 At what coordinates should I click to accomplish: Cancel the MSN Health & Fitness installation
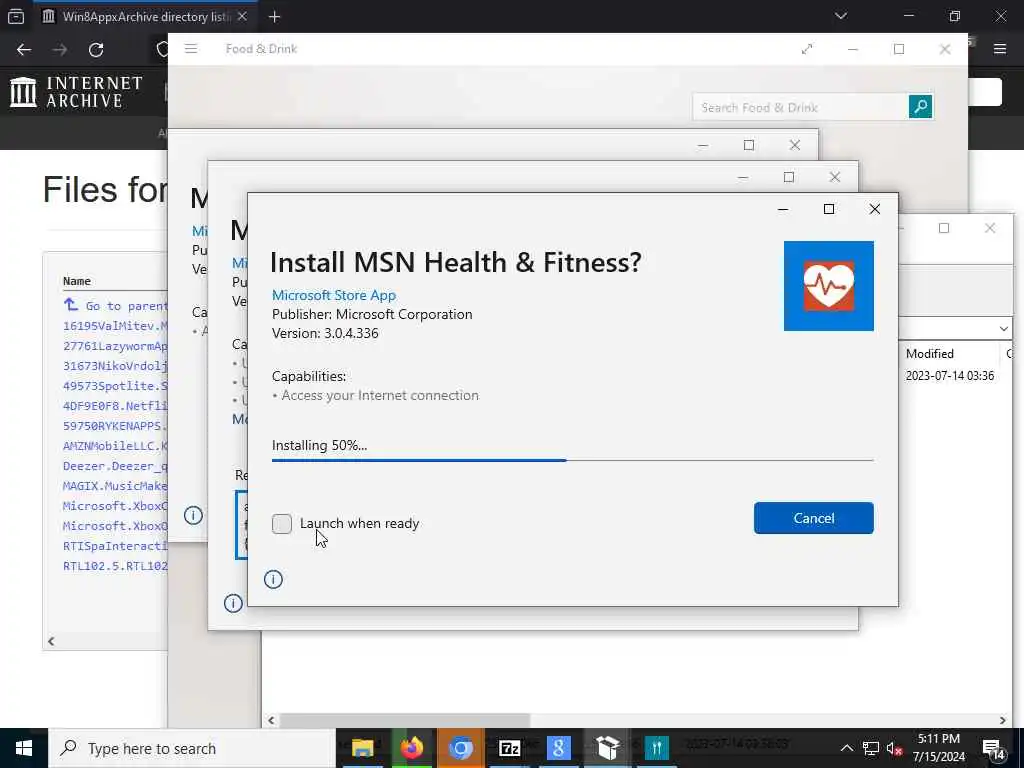(813, 518)
